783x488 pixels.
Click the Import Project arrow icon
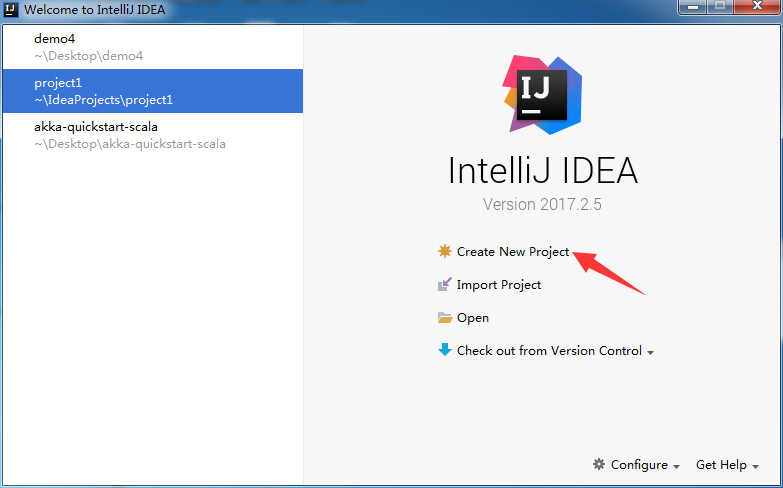click(x=444, y=285)
